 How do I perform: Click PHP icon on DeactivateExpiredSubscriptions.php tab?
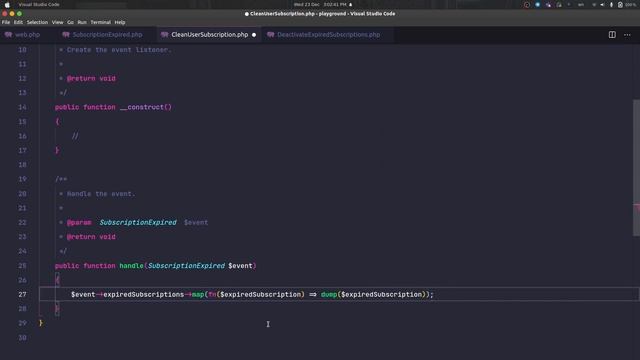(270, 35)
